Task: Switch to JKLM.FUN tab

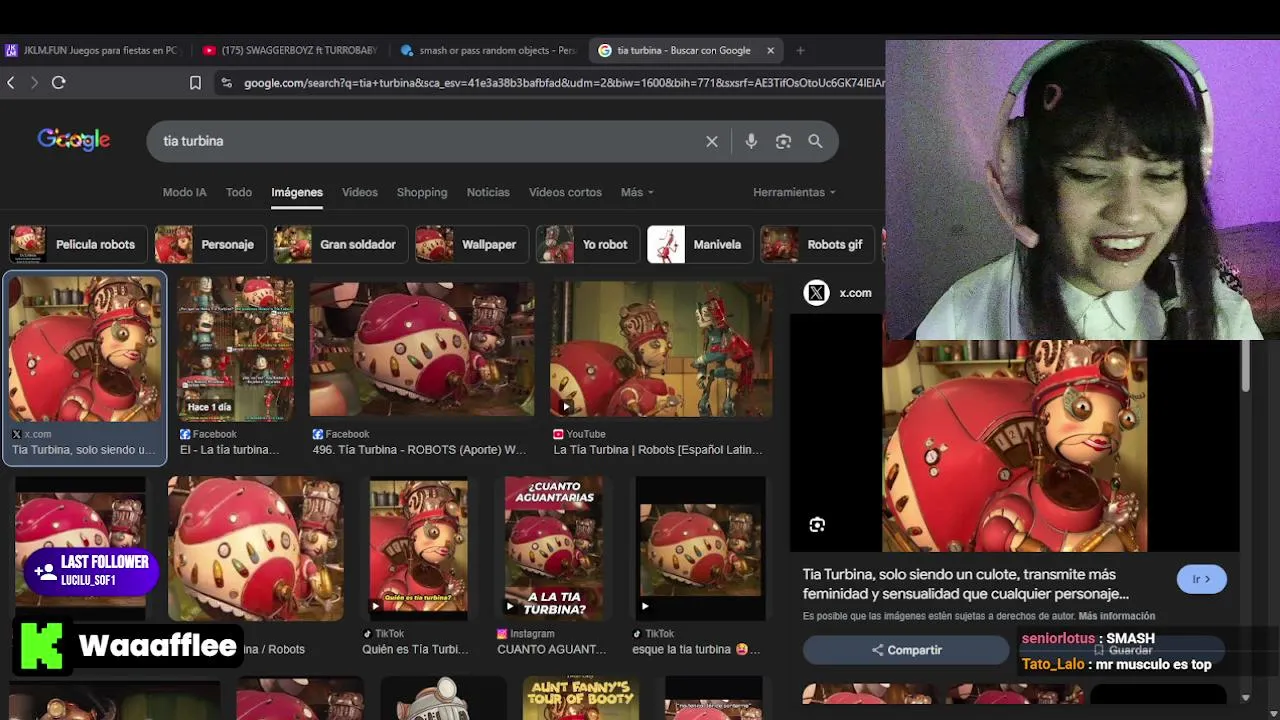Action: pyautogui.click(x=92, y=50)
